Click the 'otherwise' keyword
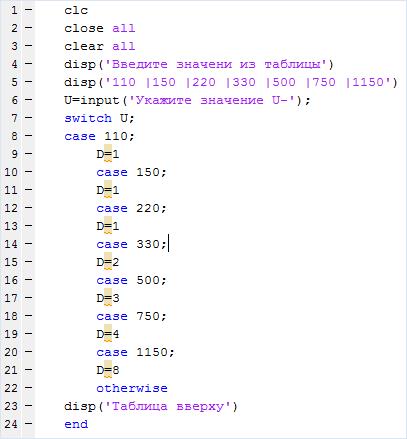The height and width of the screenshot is (439, 407). [x=132, y=388]
